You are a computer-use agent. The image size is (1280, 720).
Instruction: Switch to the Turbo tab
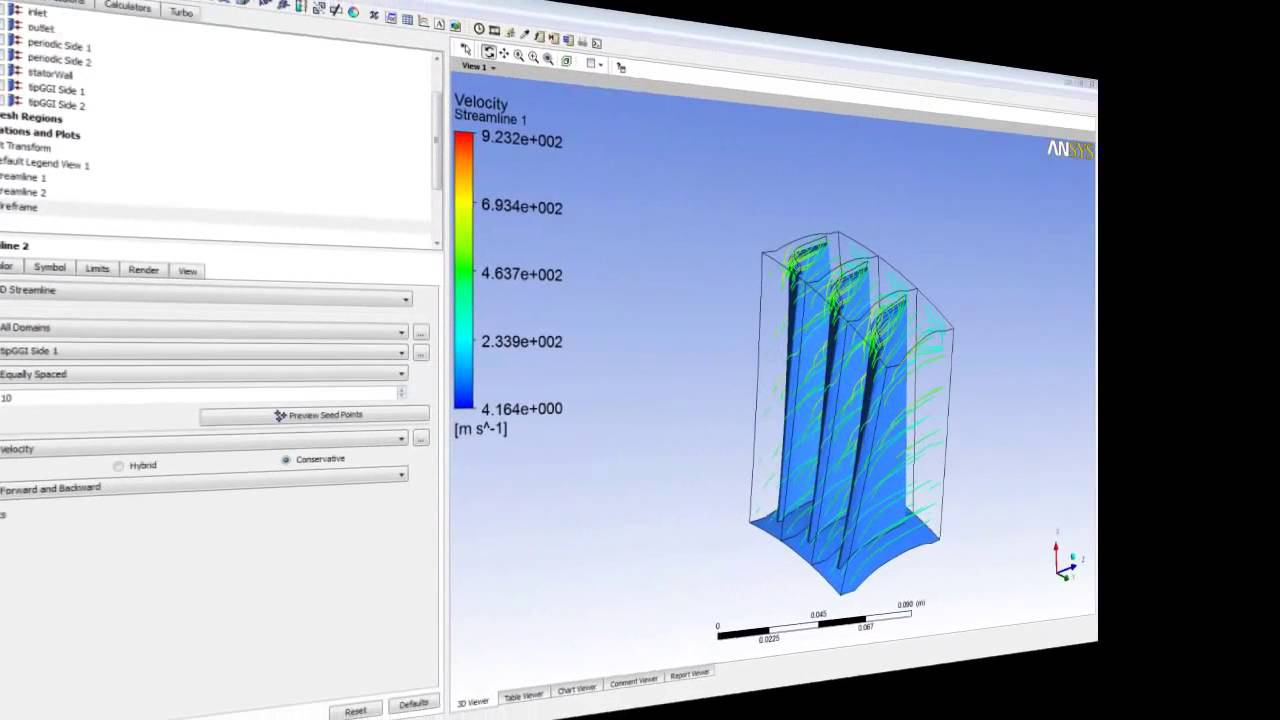[181, 12]
